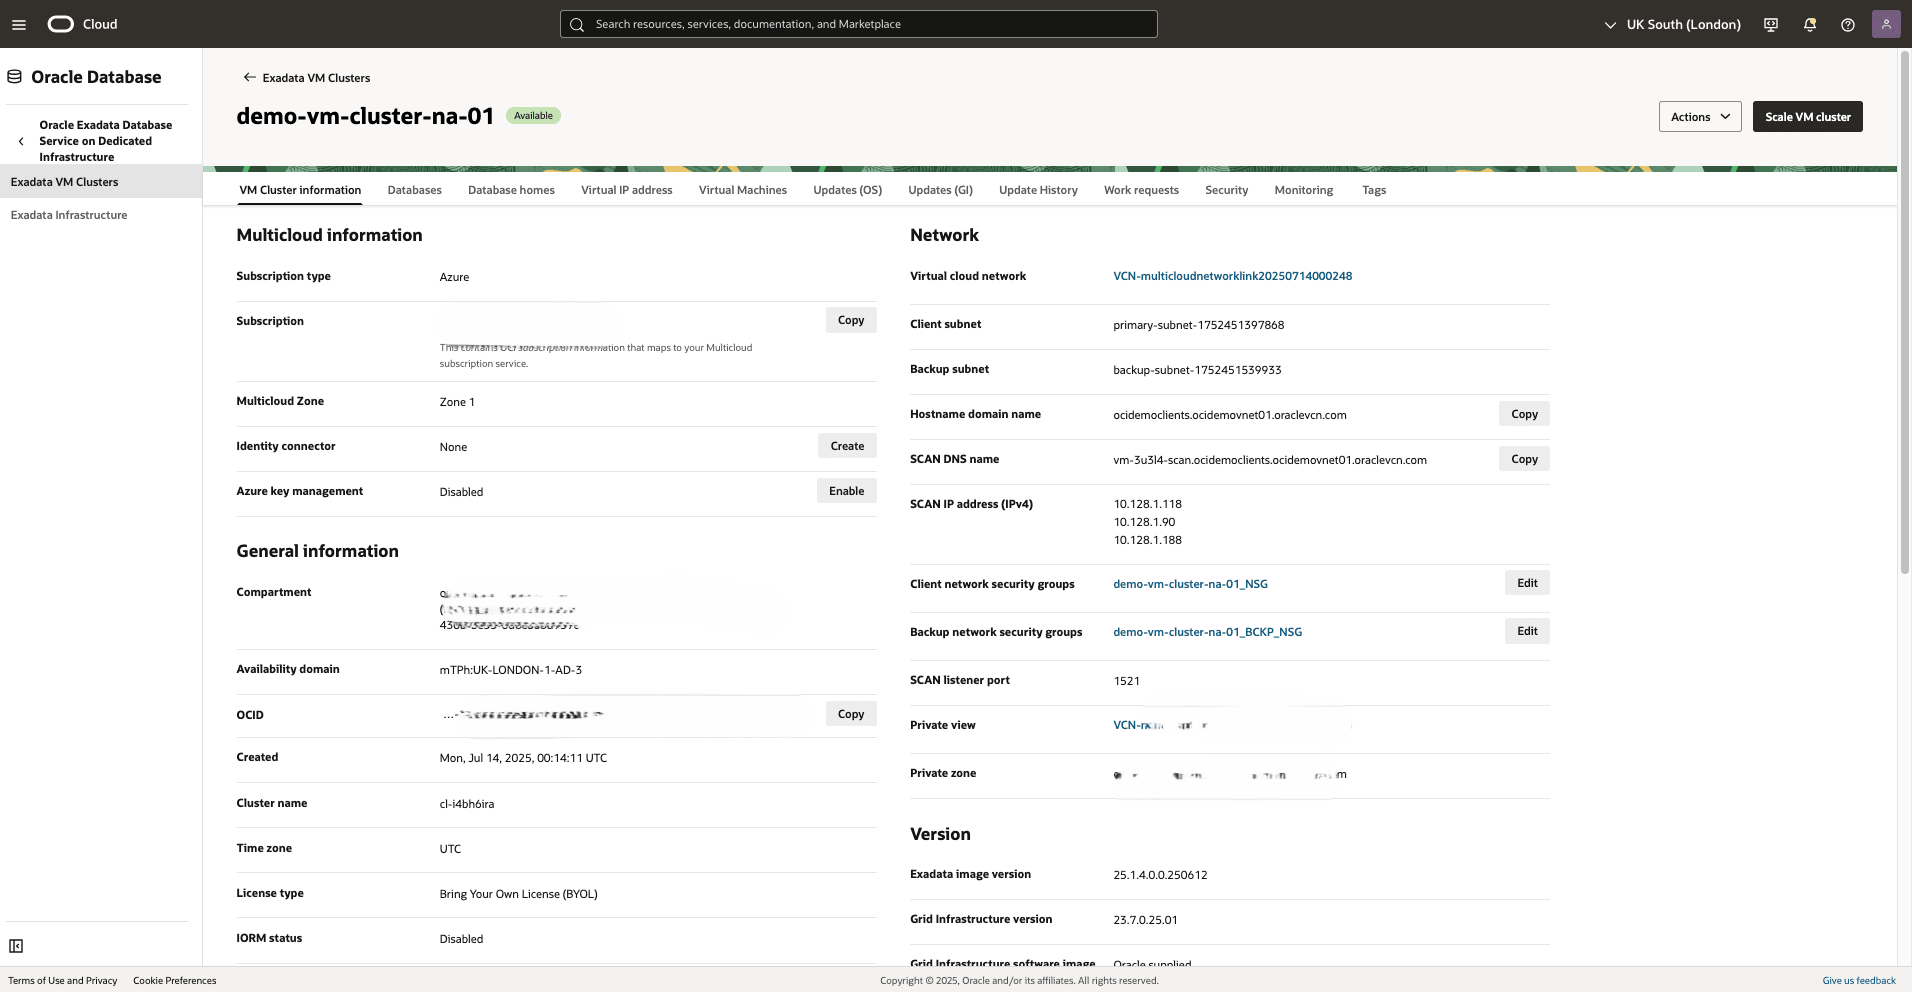Click the back arrow to Exadata VM Clusters
1912x992 pixels.
(248, 77)
